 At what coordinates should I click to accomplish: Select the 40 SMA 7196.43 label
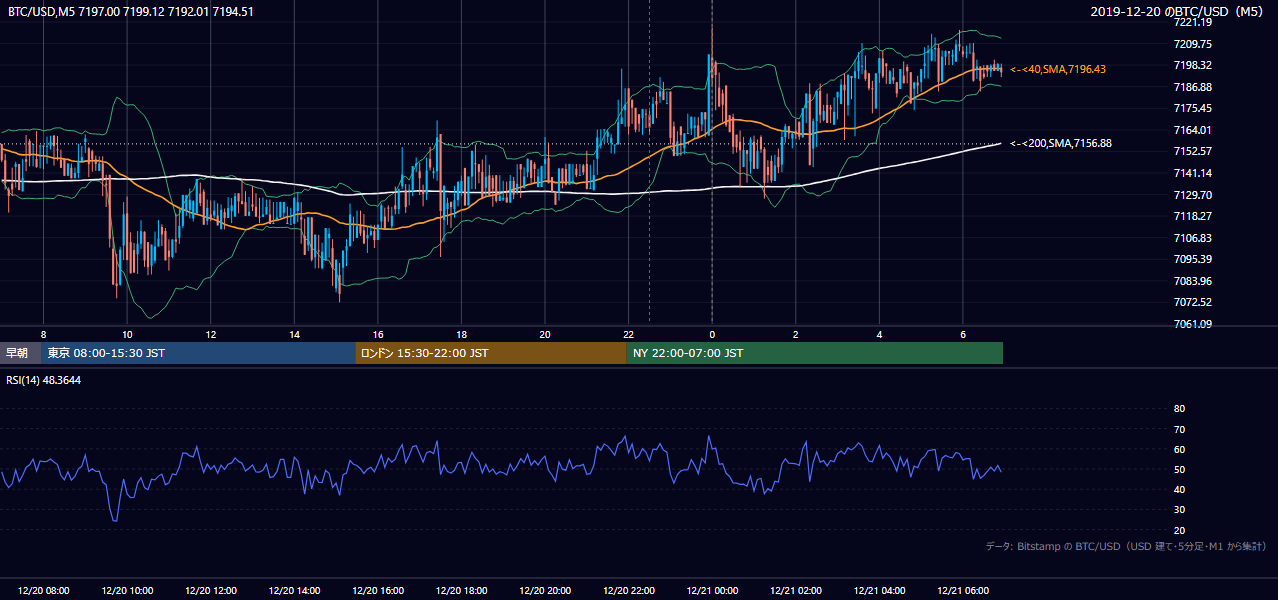tap(1058, 69)
